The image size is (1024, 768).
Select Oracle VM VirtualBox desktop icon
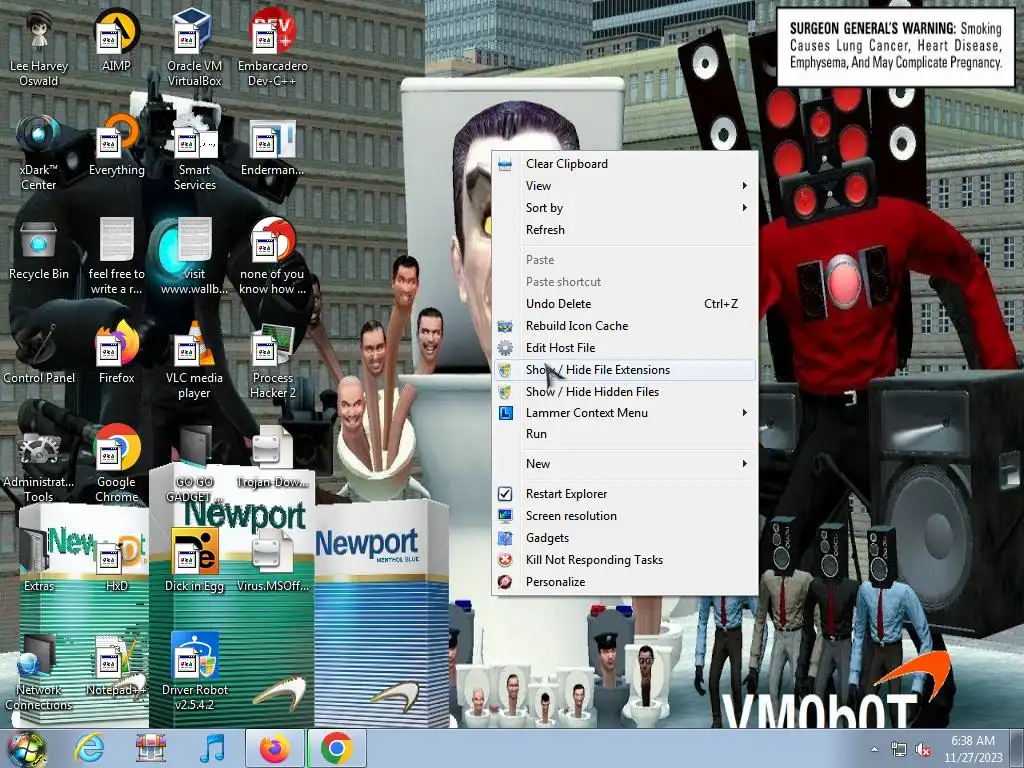click(x=194, y=49)
